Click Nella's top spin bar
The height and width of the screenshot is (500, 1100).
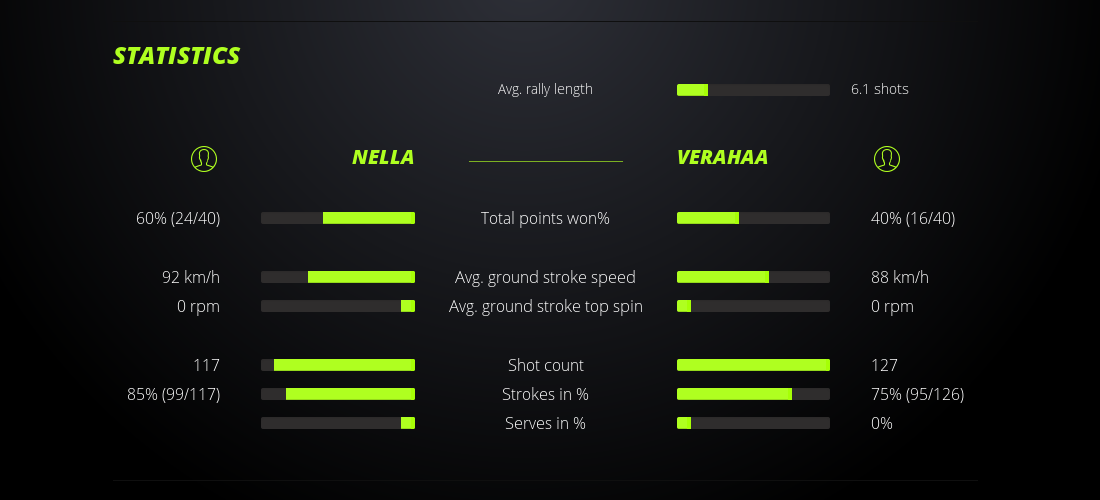point(338,306)
